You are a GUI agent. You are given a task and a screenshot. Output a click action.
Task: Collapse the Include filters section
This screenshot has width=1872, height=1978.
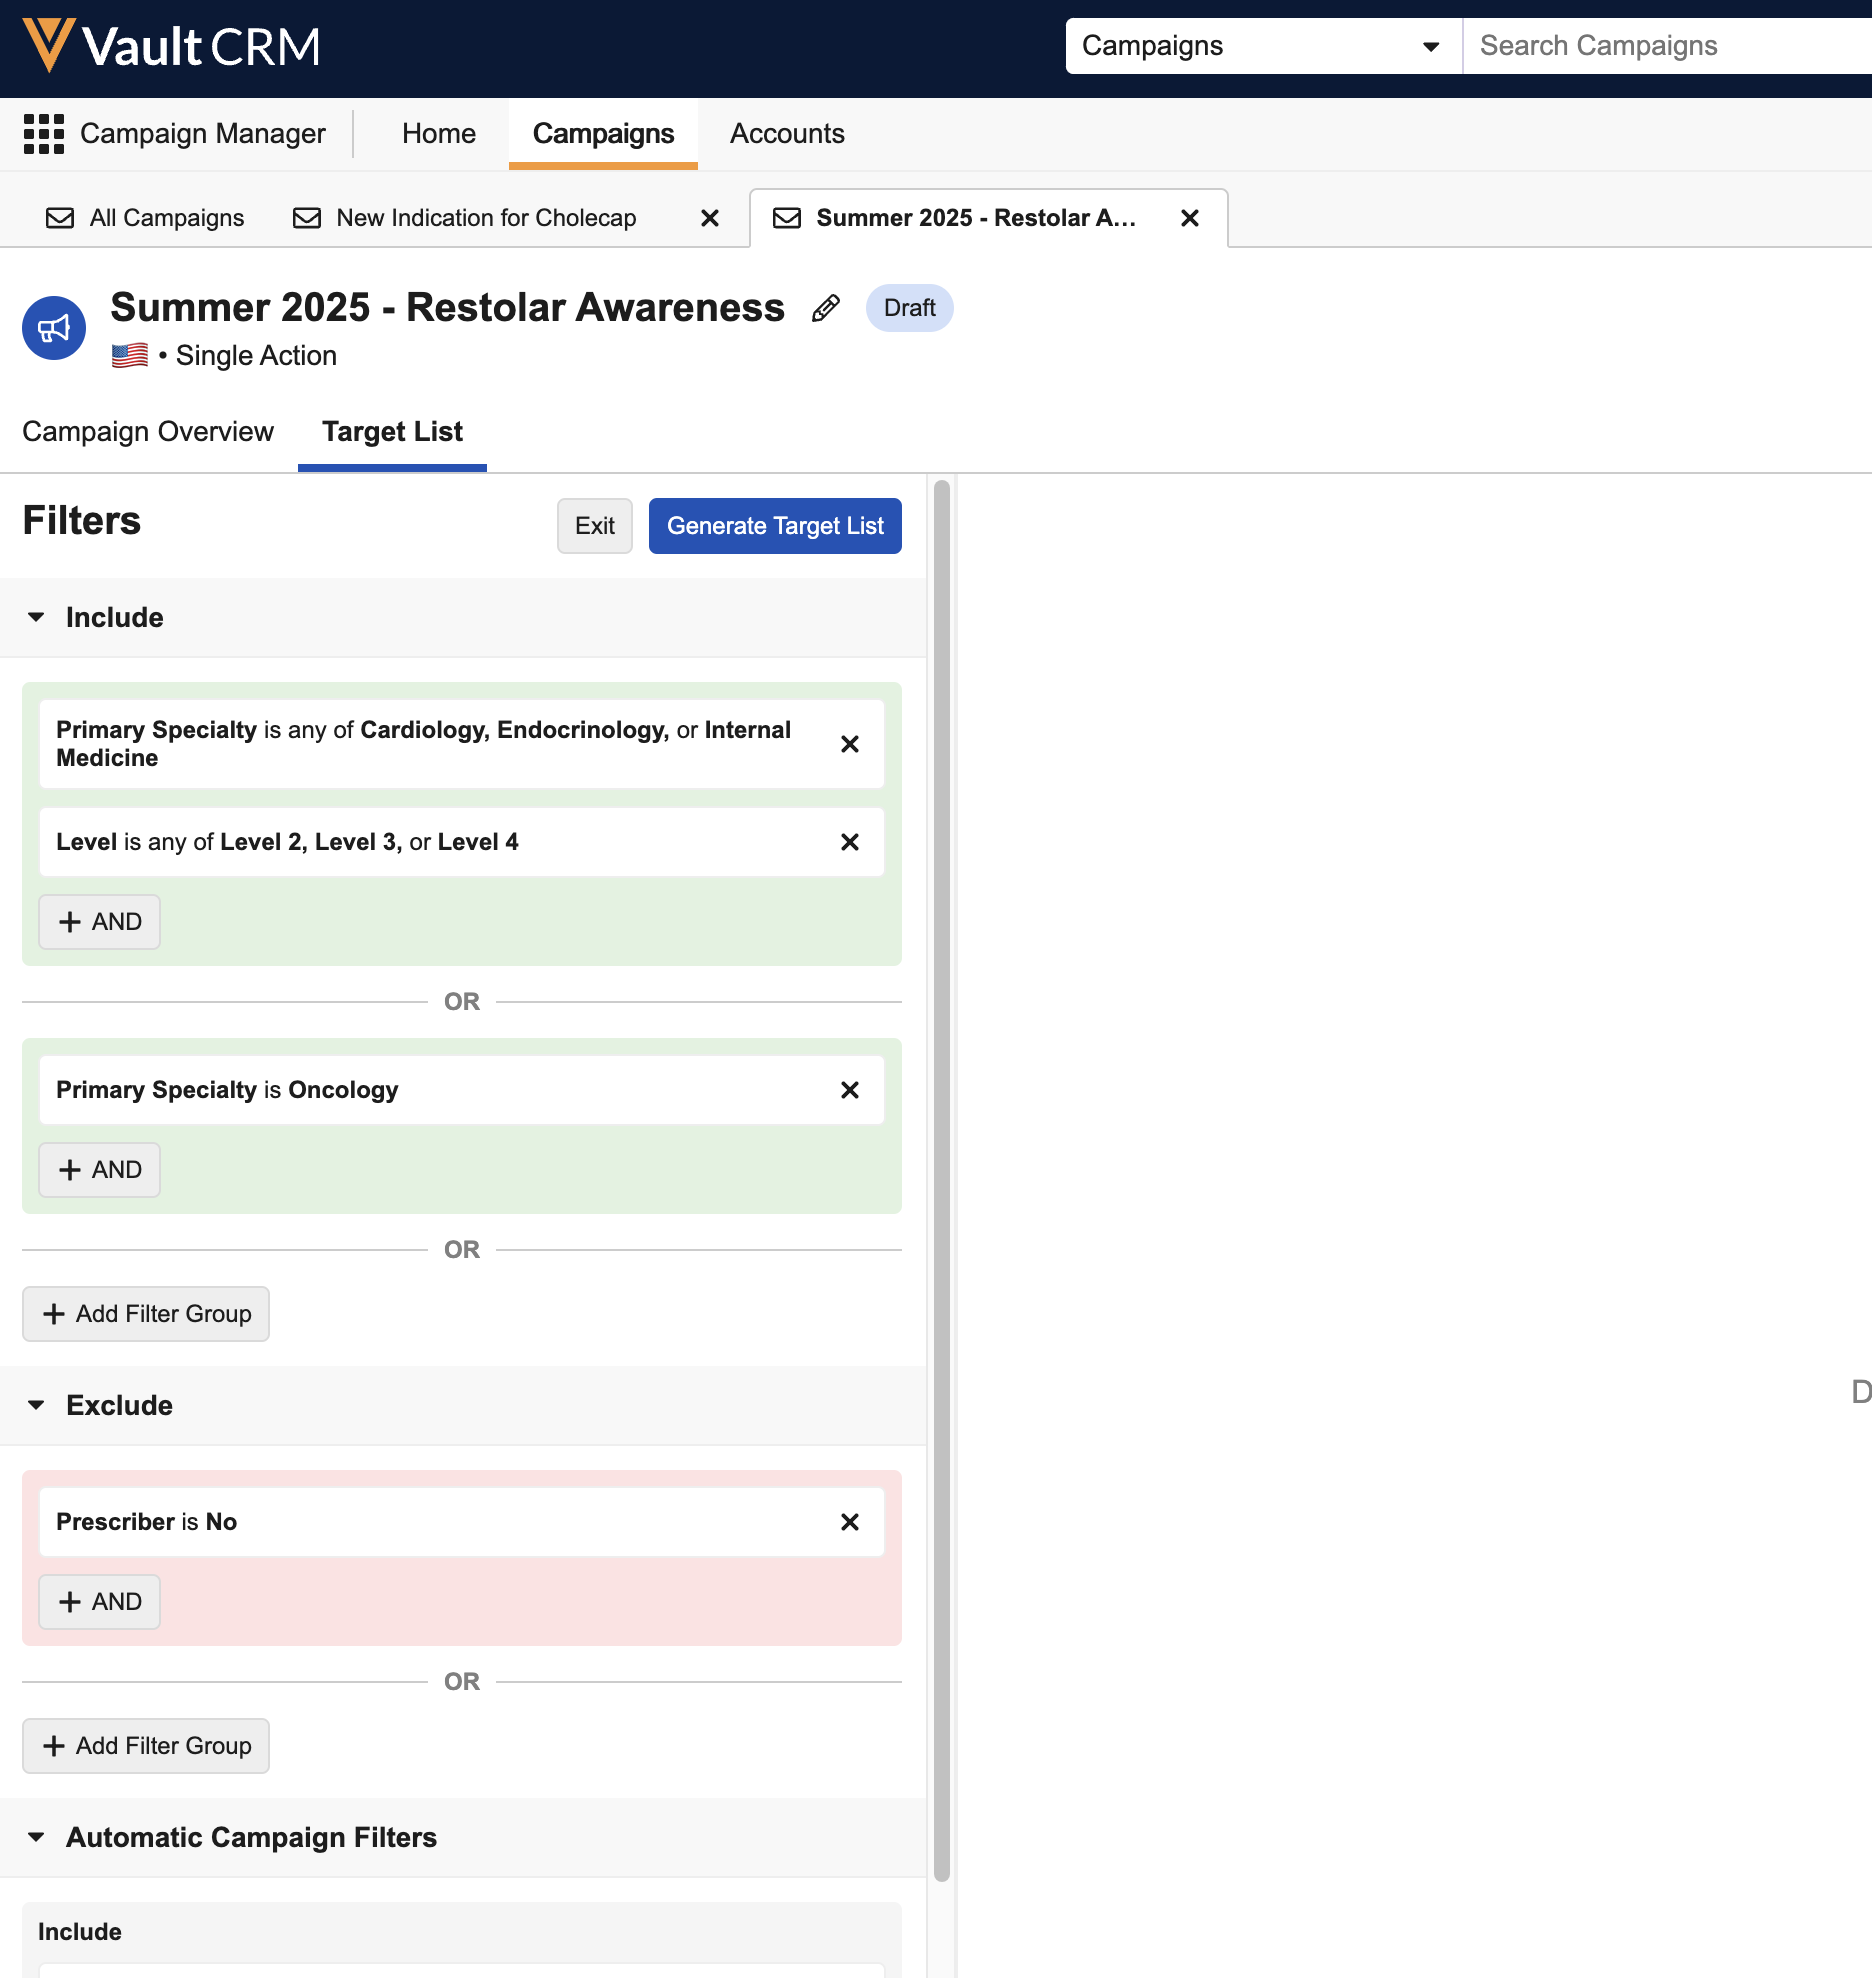(x=37, y=617)
